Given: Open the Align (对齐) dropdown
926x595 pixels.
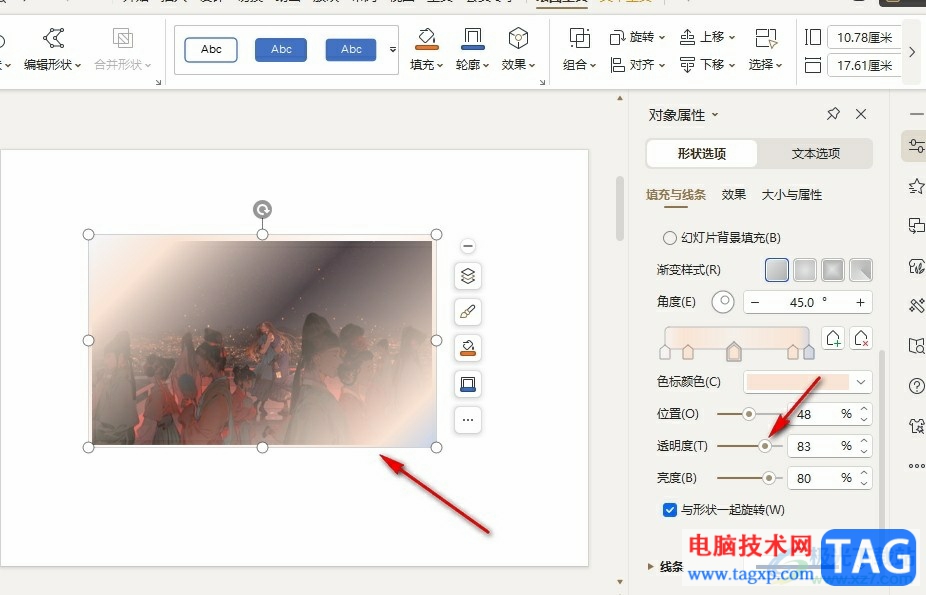Looking at the screenshot, I should tap(637, 64).
